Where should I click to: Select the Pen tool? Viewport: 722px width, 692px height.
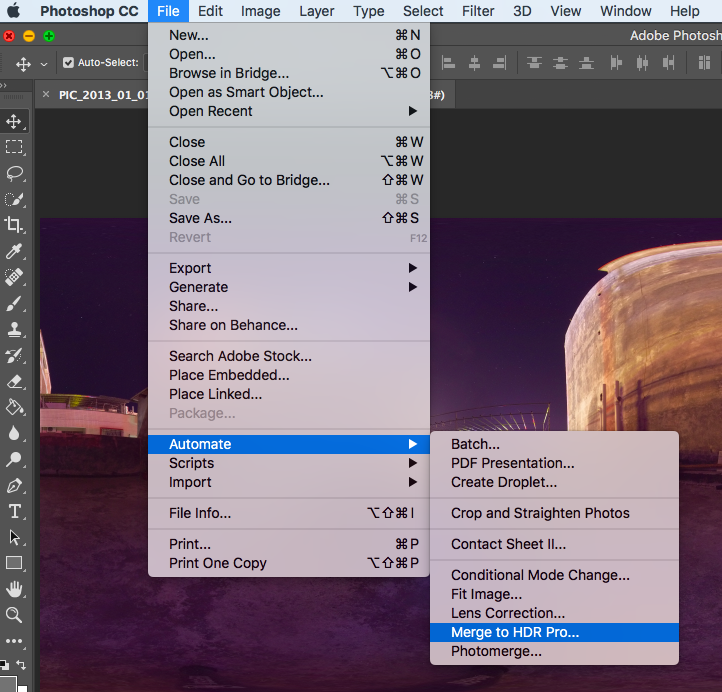coord(14,486)
